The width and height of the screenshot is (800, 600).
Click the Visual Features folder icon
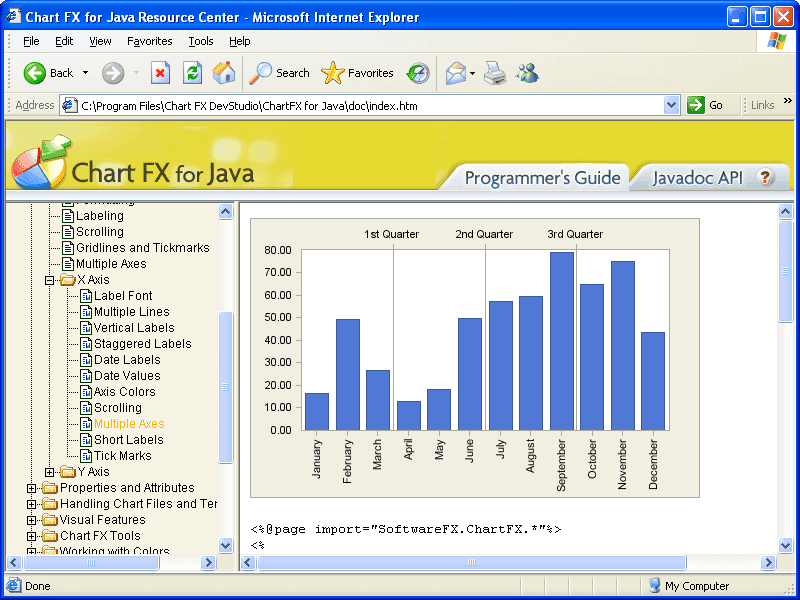50,520
